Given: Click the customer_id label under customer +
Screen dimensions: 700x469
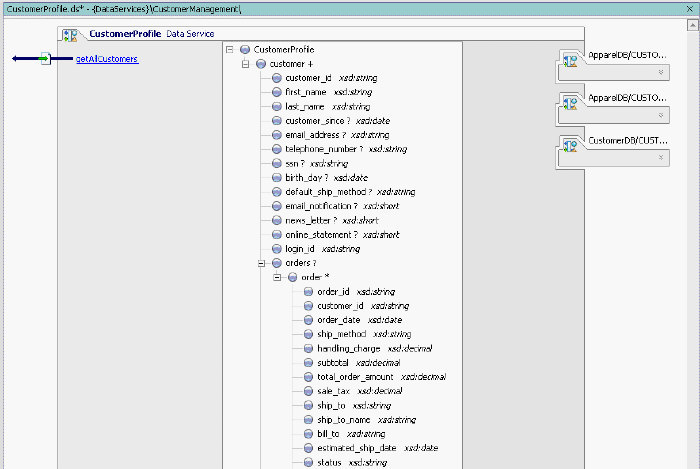Looking at the screenshot, I should point(308,78).
